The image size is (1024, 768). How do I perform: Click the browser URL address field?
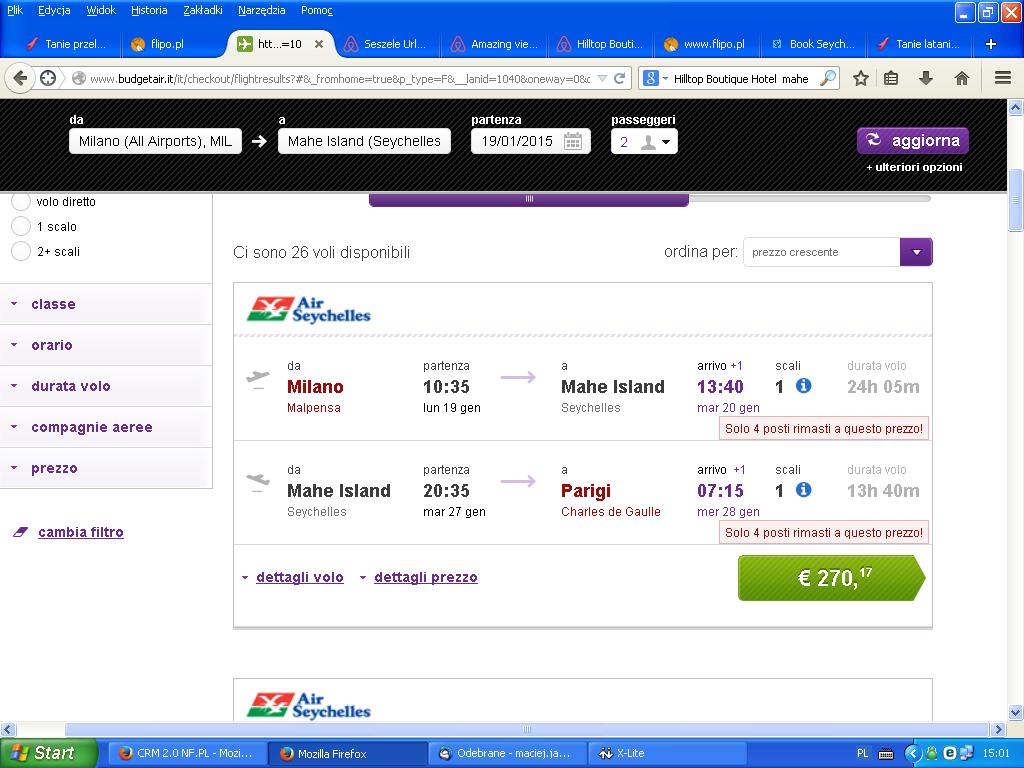pyautogui.click(x=340, y=78)
